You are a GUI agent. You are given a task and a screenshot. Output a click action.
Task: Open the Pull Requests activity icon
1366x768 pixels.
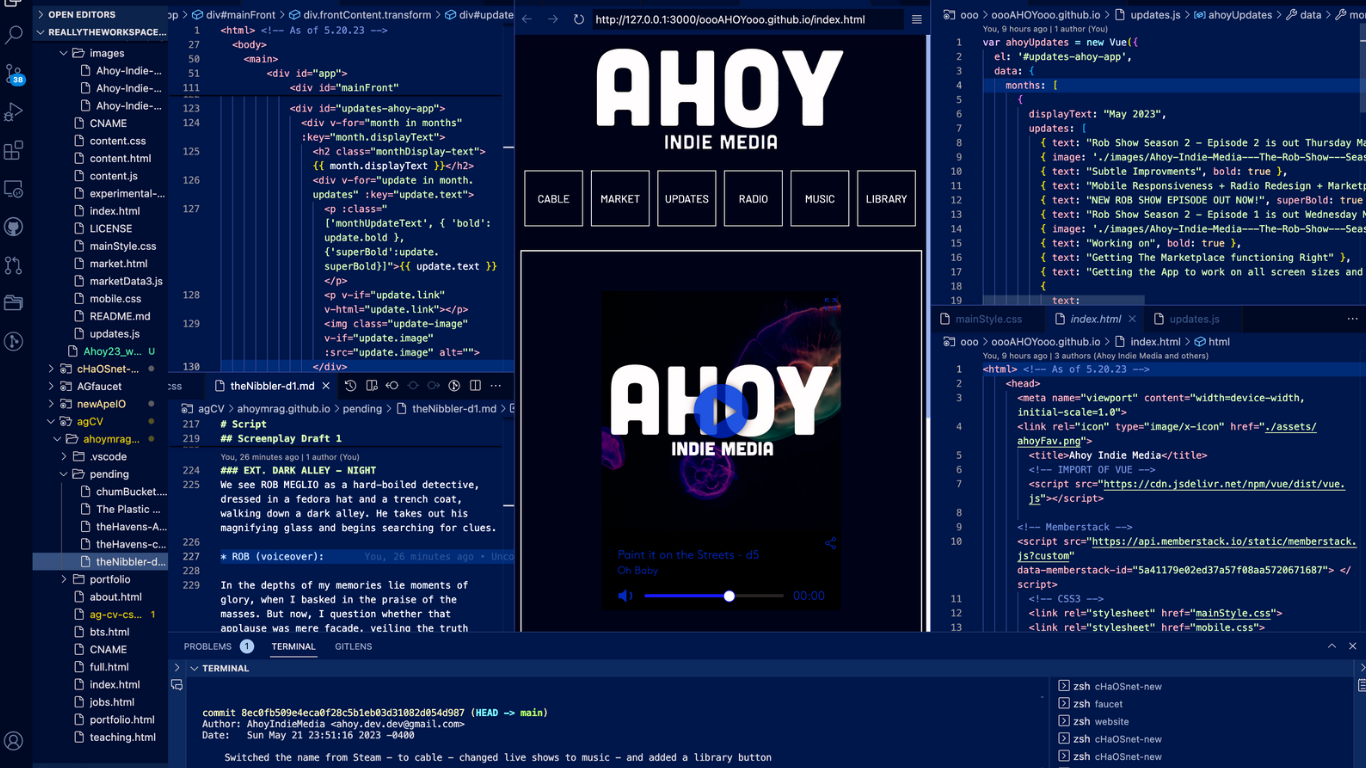click(x=14, y=265)
